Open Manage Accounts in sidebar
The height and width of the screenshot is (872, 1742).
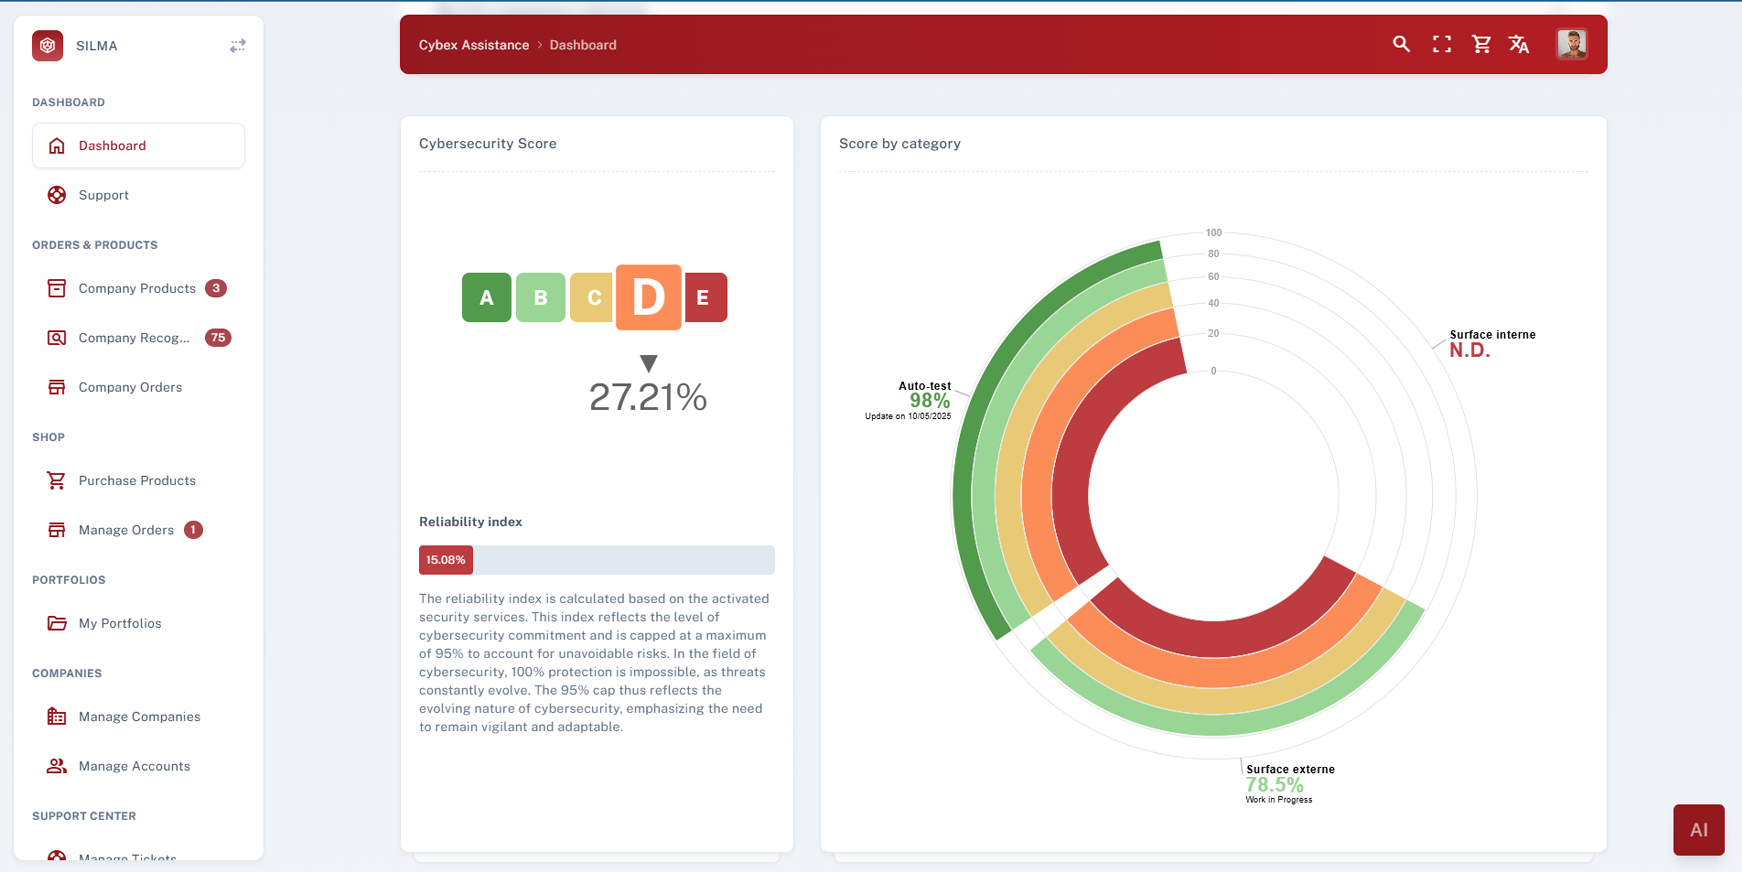pyautogui.click(x=134, y=766)
